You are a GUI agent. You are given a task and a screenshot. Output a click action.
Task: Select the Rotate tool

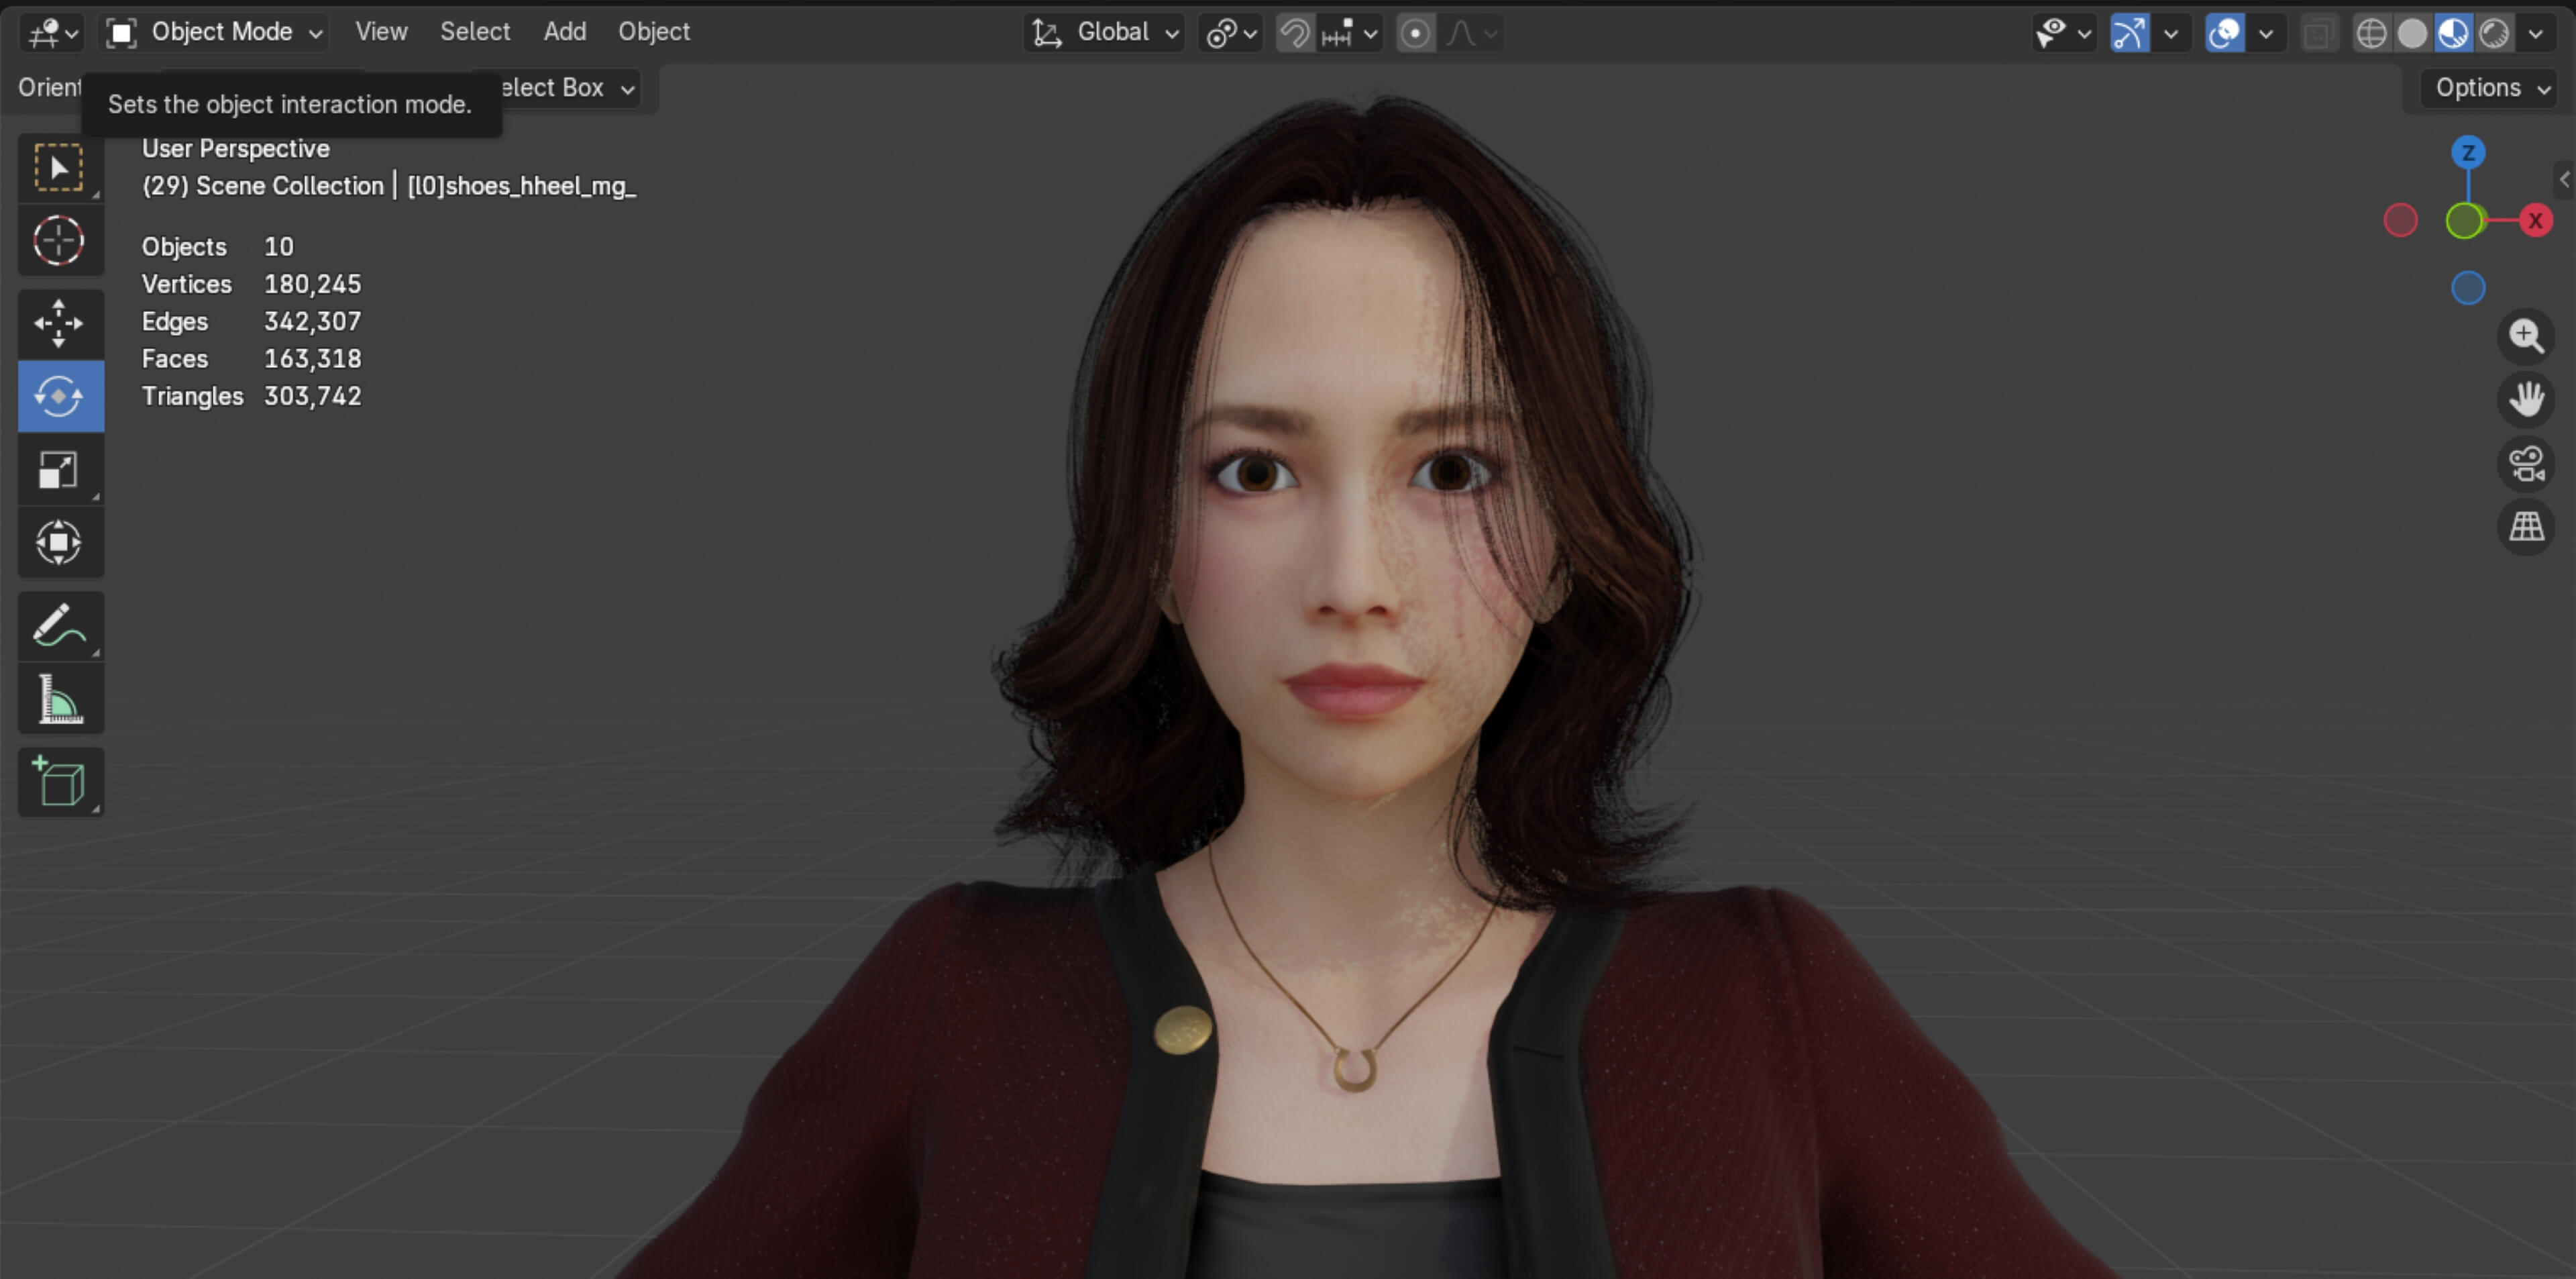(x=60, y=396)
